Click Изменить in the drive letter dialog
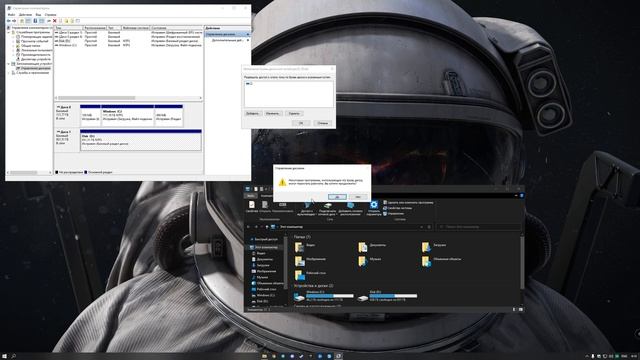Screen dimensions: 640x360 [x=272, y=113]
